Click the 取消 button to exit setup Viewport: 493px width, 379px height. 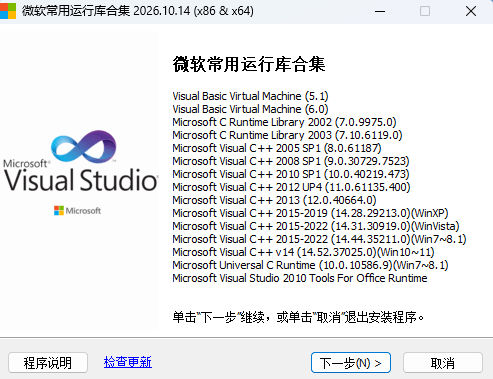tap(443, 362)
